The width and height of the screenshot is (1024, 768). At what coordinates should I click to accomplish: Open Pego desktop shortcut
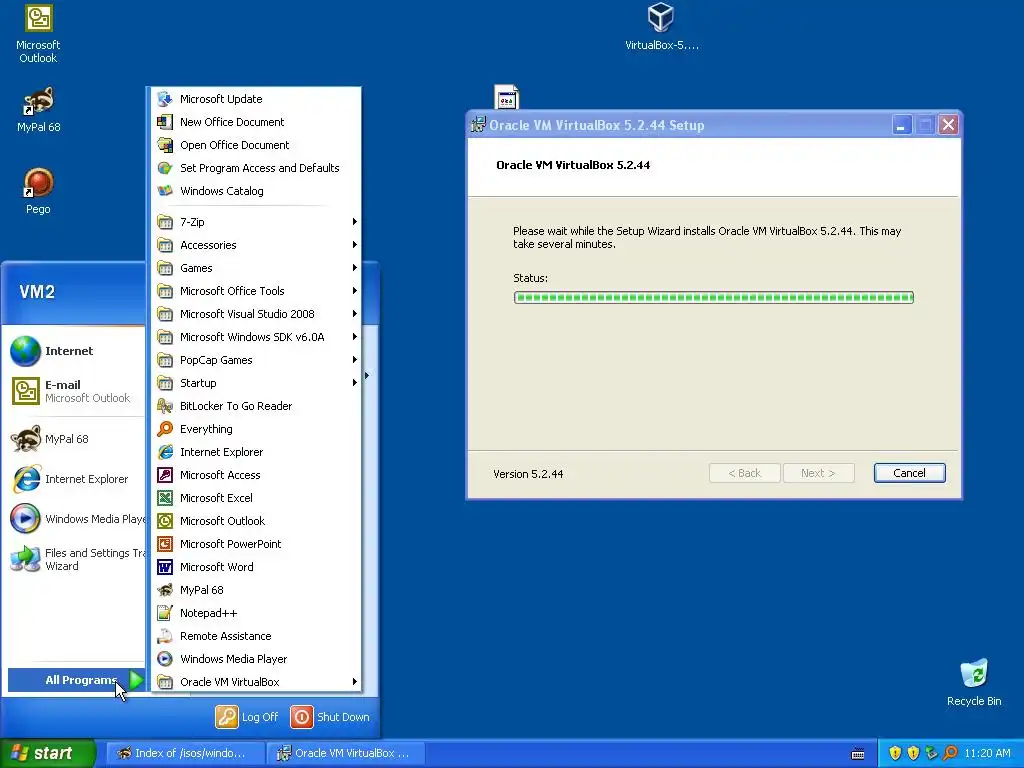38,191
